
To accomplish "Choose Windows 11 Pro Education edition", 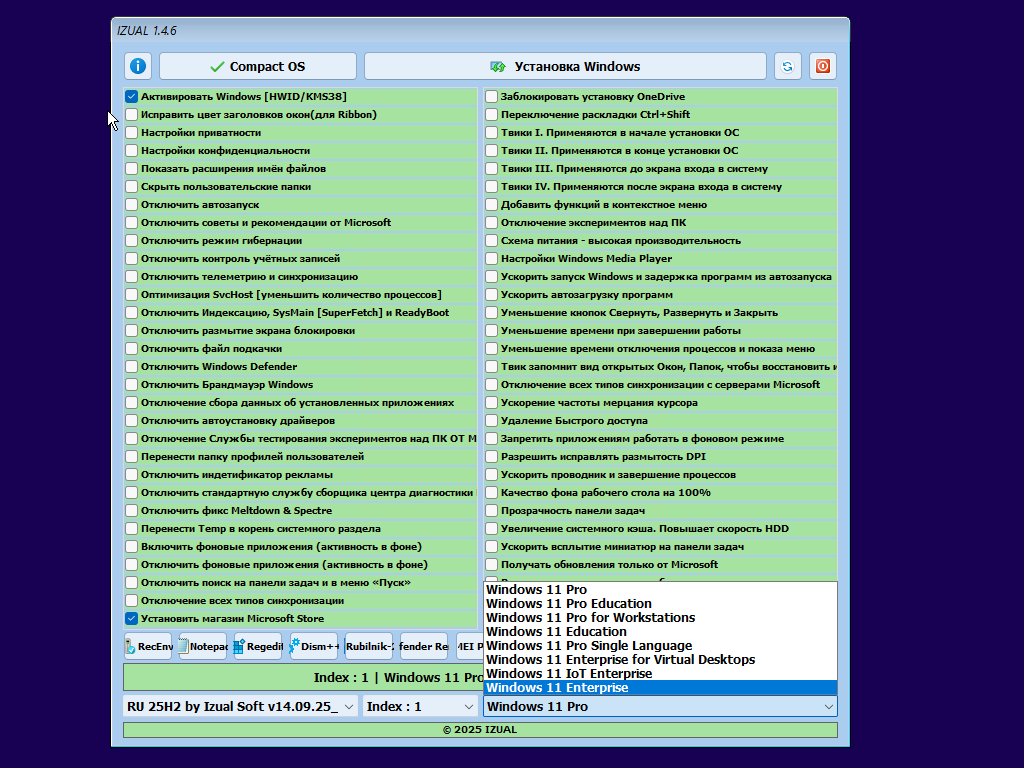I will point(660,603).
